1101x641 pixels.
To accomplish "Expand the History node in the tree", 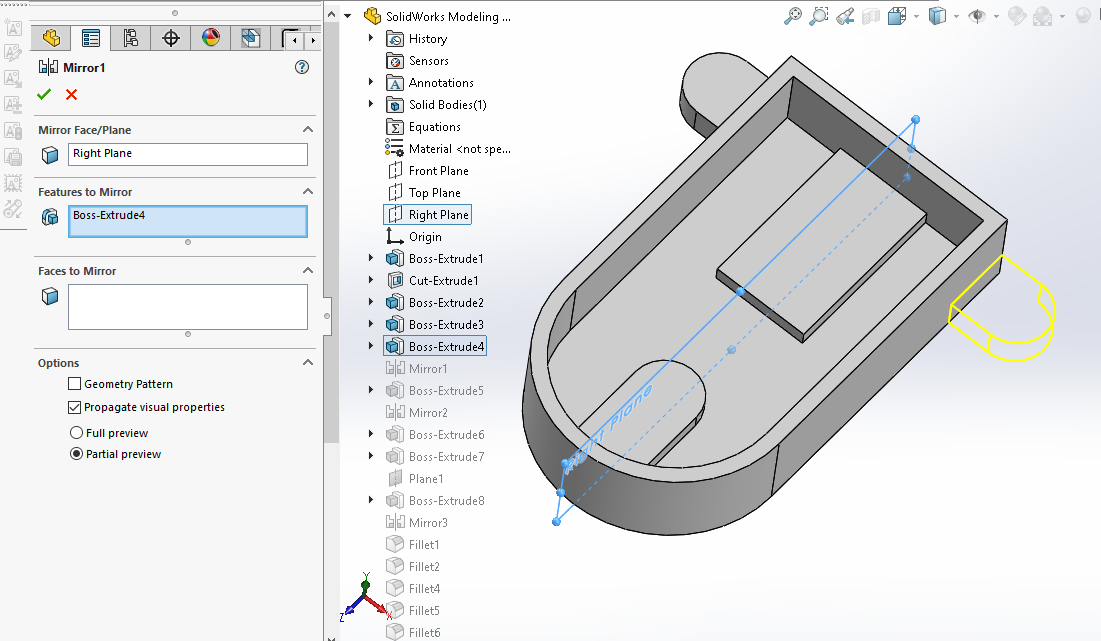I will (x=371, y=38).
